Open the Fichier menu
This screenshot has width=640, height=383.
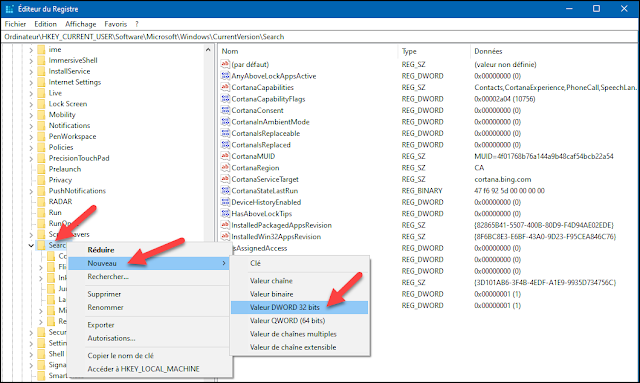pos(15,24)
